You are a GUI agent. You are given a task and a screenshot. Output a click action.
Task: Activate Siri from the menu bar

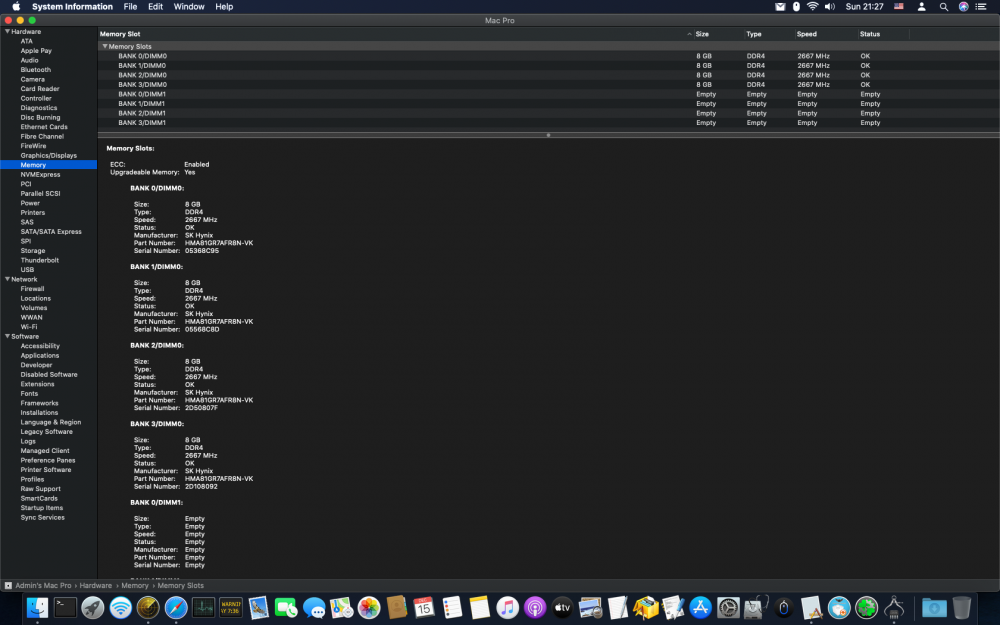(963, 6)
